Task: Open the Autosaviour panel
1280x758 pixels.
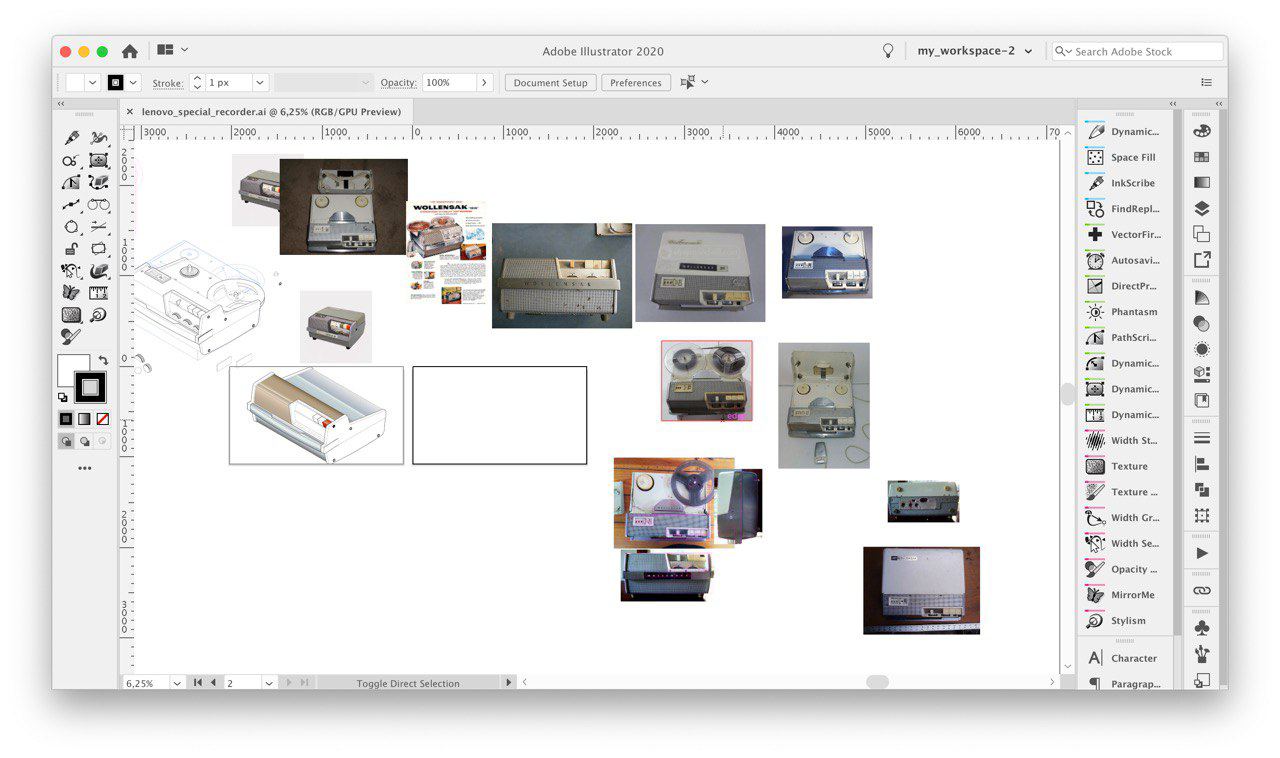Action: click(x=1124, y=260)
